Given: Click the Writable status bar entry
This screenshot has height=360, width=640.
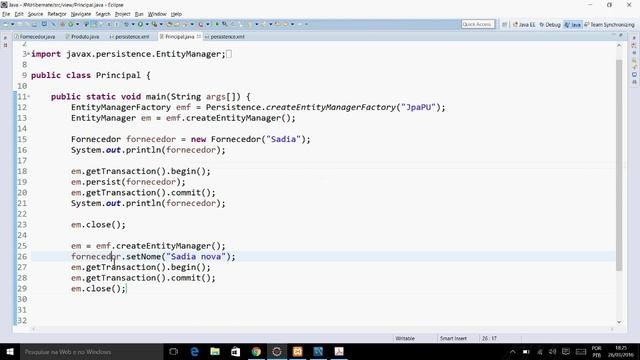Looking at the screenshot, I should (x=405, y=338).
